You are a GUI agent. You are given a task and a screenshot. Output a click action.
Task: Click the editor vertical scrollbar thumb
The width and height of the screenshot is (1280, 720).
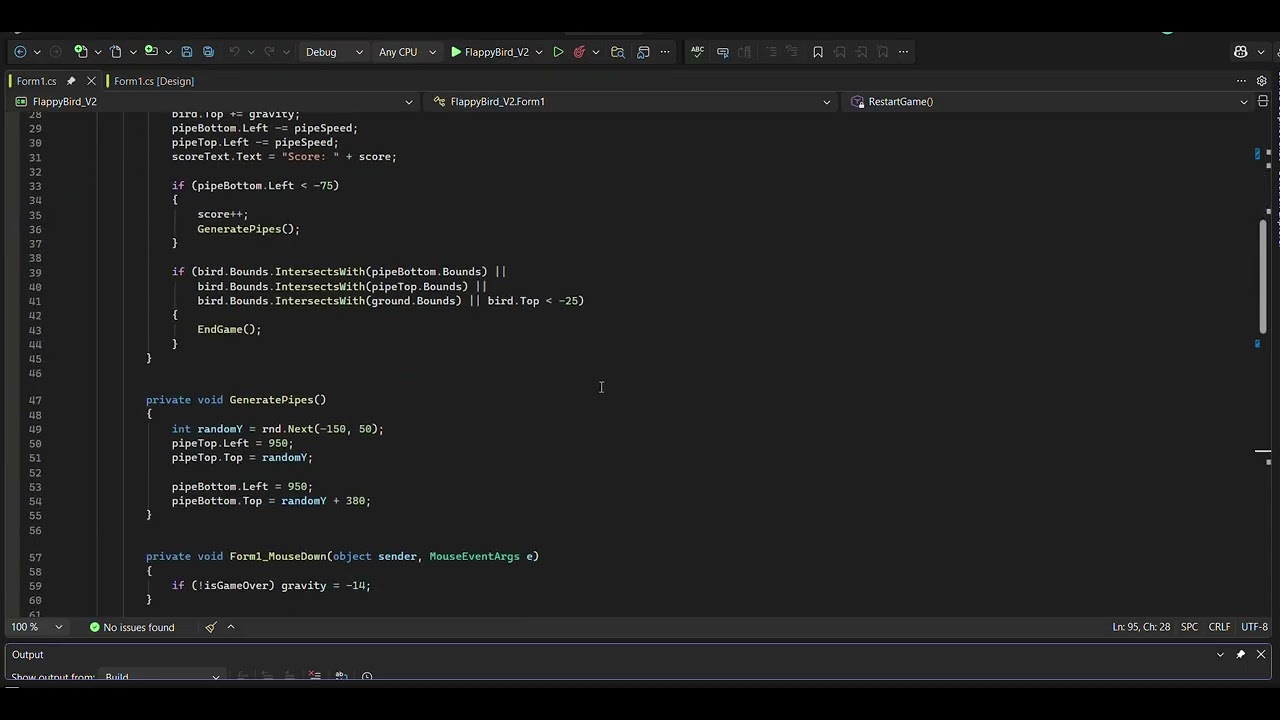pos(1263,275)
